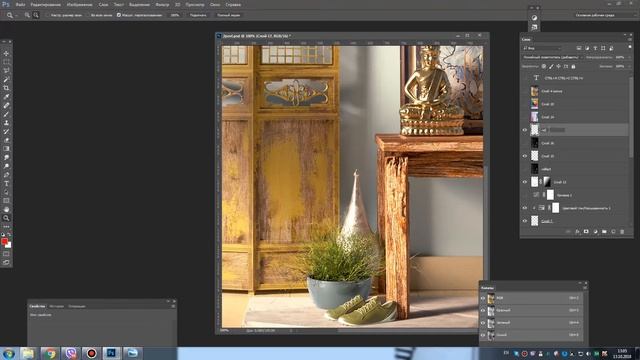Viewport: 640px width, 360px height.
Task: Open the Edit menu
Action: pos(46,4)
